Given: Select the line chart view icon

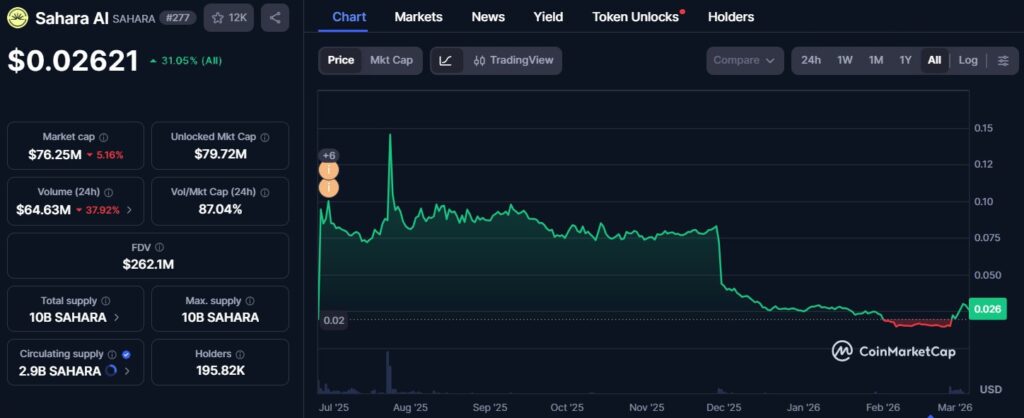Looking at the screenshot, I should coord(446,60).
